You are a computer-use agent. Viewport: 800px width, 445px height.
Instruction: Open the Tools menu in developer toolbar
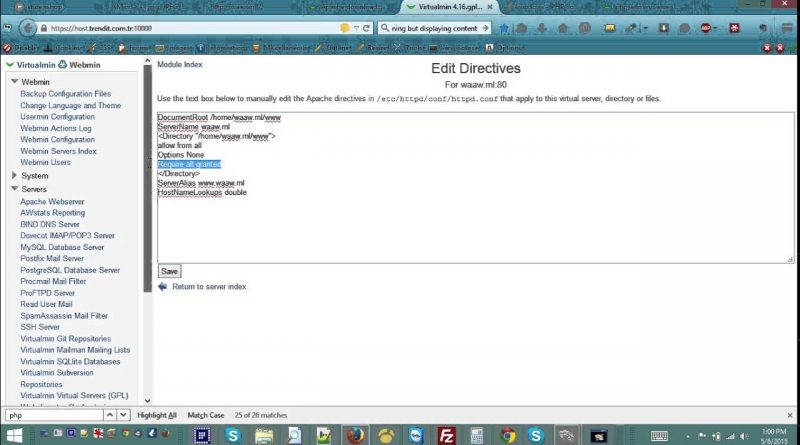pos(409,47)
